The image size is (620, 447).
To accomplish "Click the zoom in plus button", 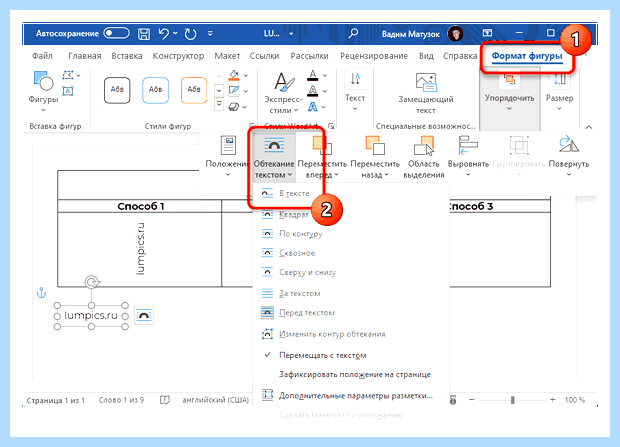I will (552, 400).
